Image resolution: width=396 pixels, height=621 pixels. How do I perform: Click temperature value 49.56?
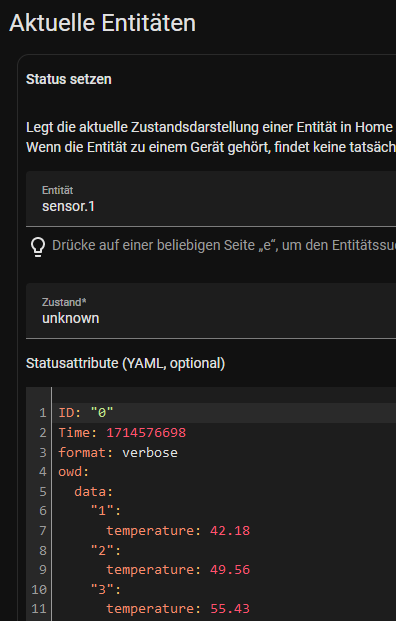tap(230, 570)
